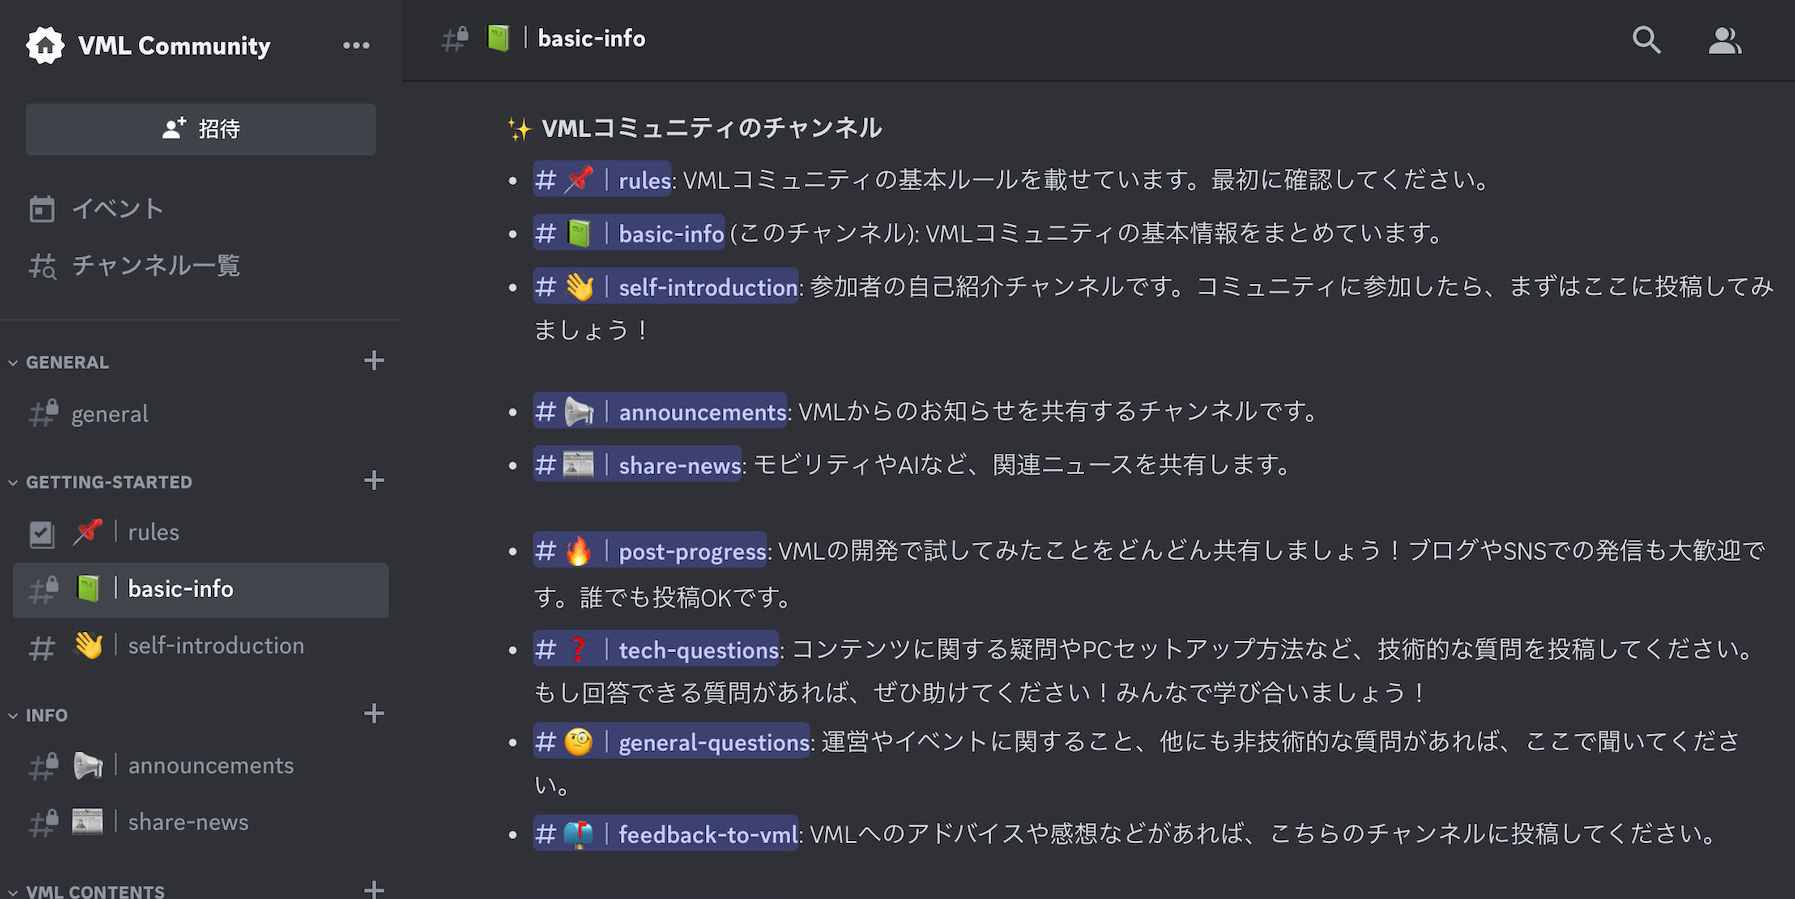Show the member list icon
Image resolution: width=1795 pixels, height=899 pixels.
pyautogui.click(x=1724, y=40)
